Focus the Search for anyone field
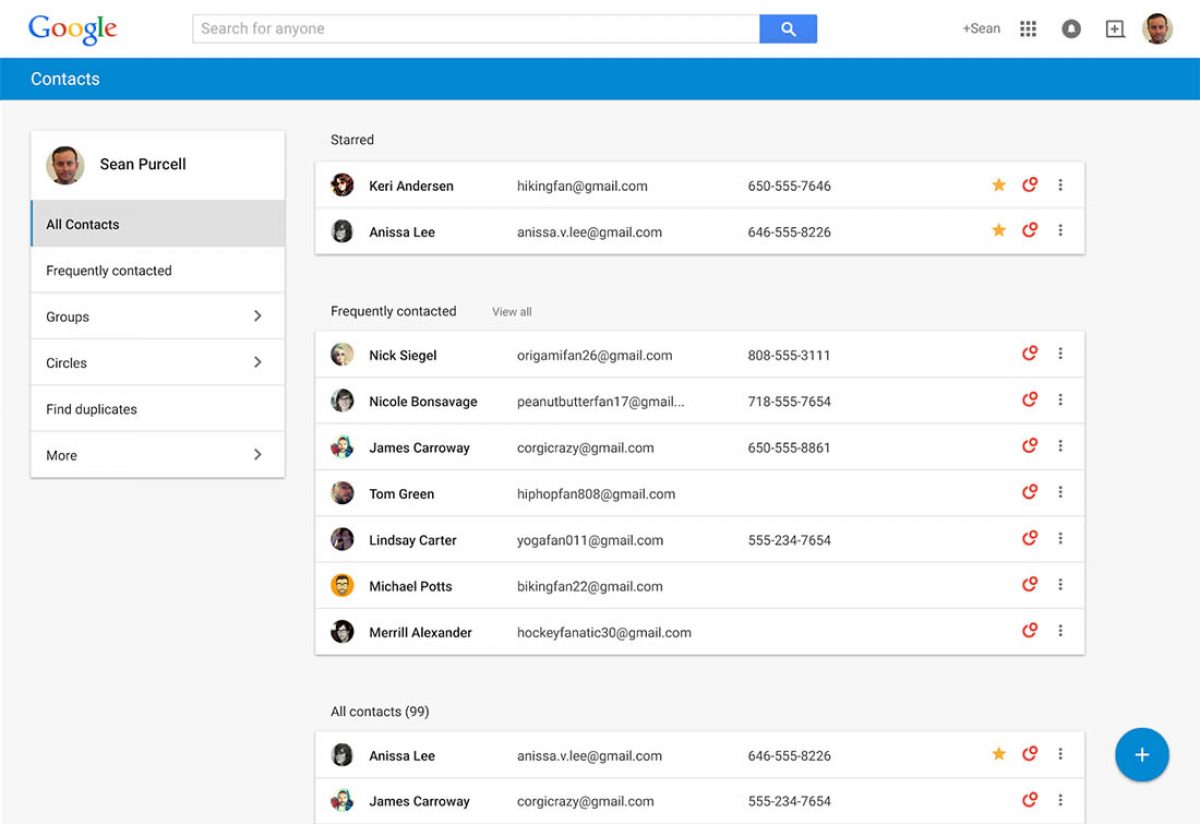The width and height of the screenshot is (1200, 824). point(475,29)
